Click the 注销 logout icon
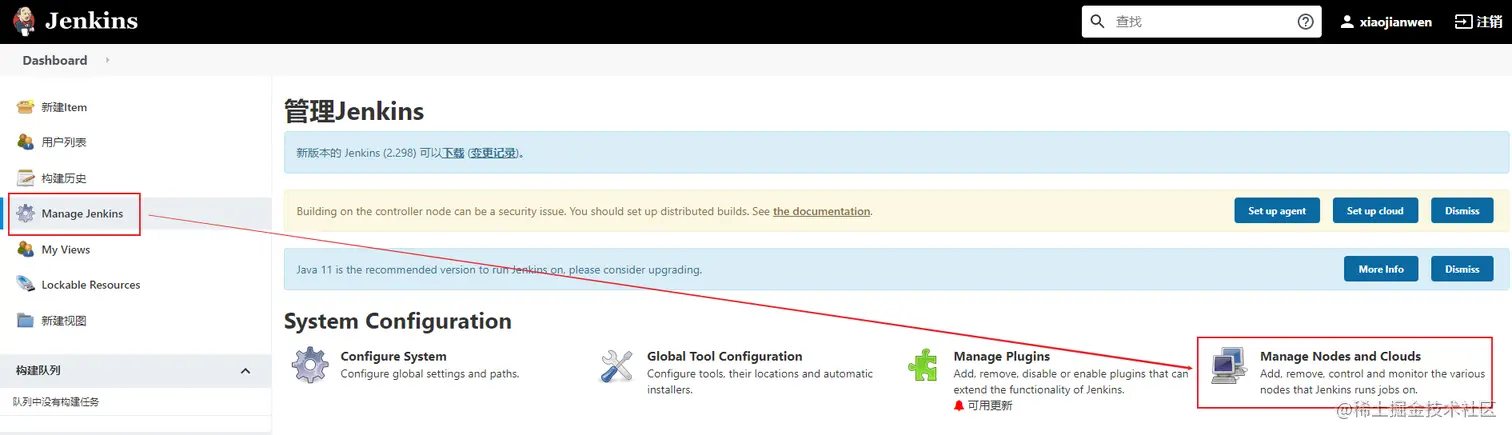This screenshot has width=1512, height=435. [x=1463, y=22]
